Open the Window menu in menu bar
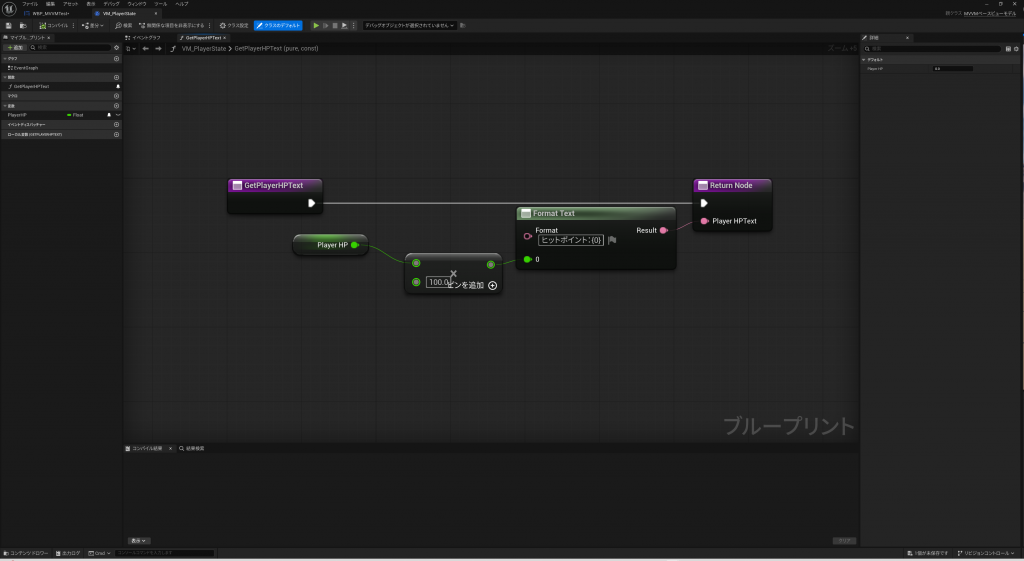Image resolution: width=1024 pixels, height=561 pixels. (136, 4)
